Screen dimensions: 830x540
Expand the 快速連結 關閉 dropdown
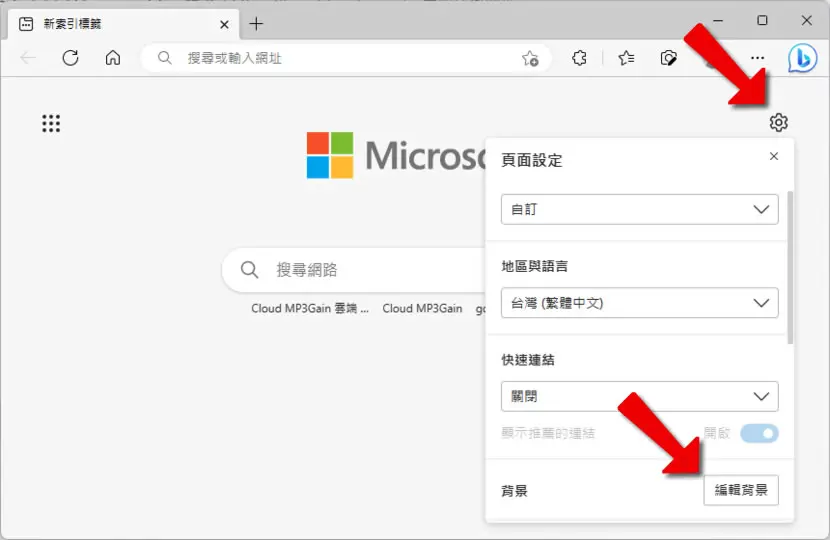click(x=639, y=397)
